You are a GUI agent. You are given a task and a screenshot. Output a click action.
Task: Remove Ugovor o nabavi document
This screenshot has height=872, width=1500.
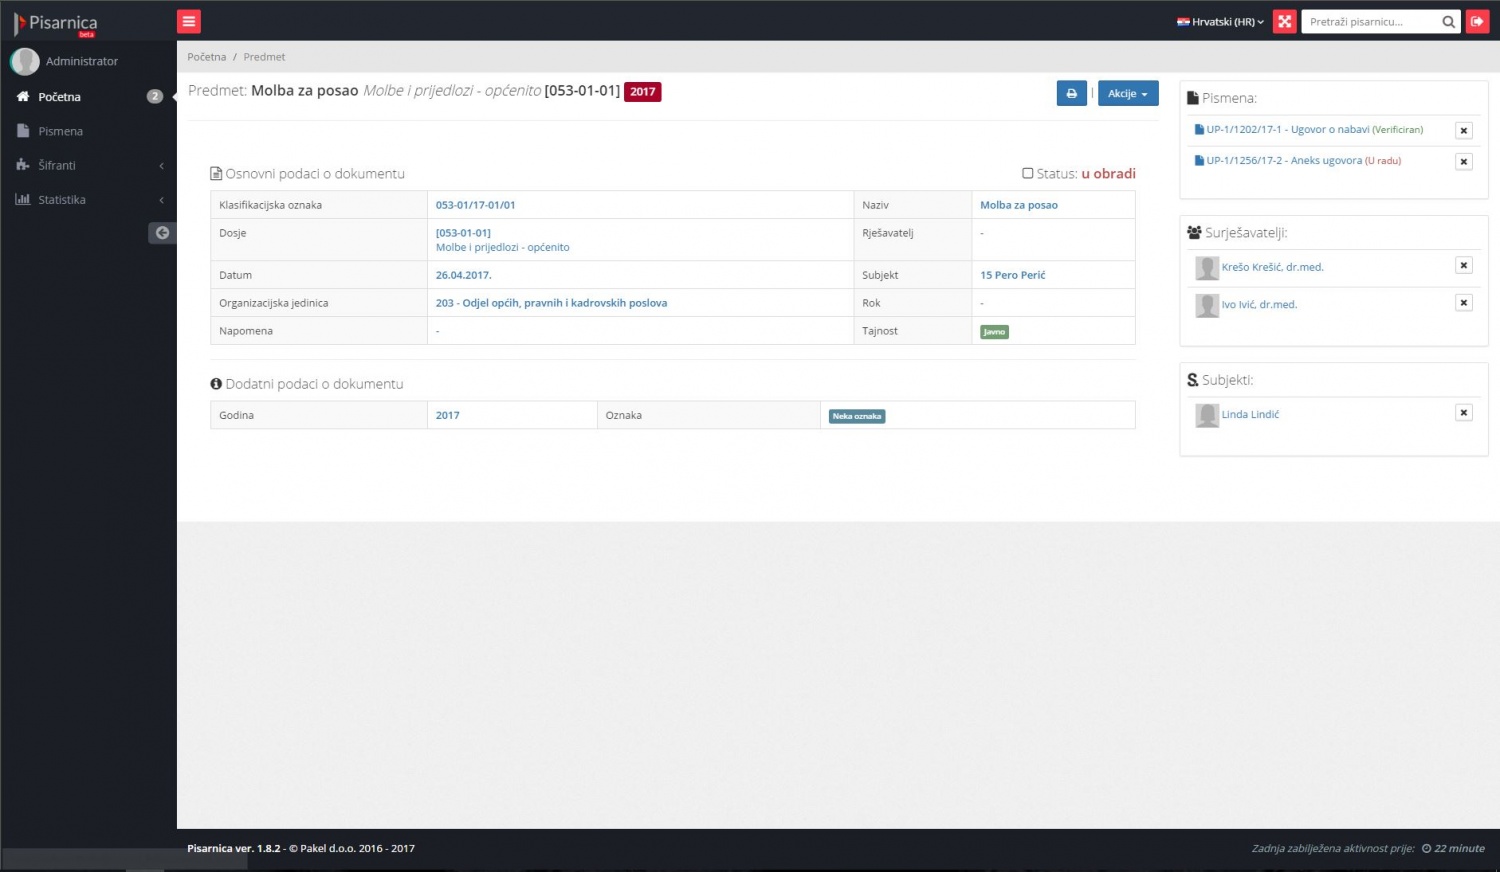point(1464,130)
